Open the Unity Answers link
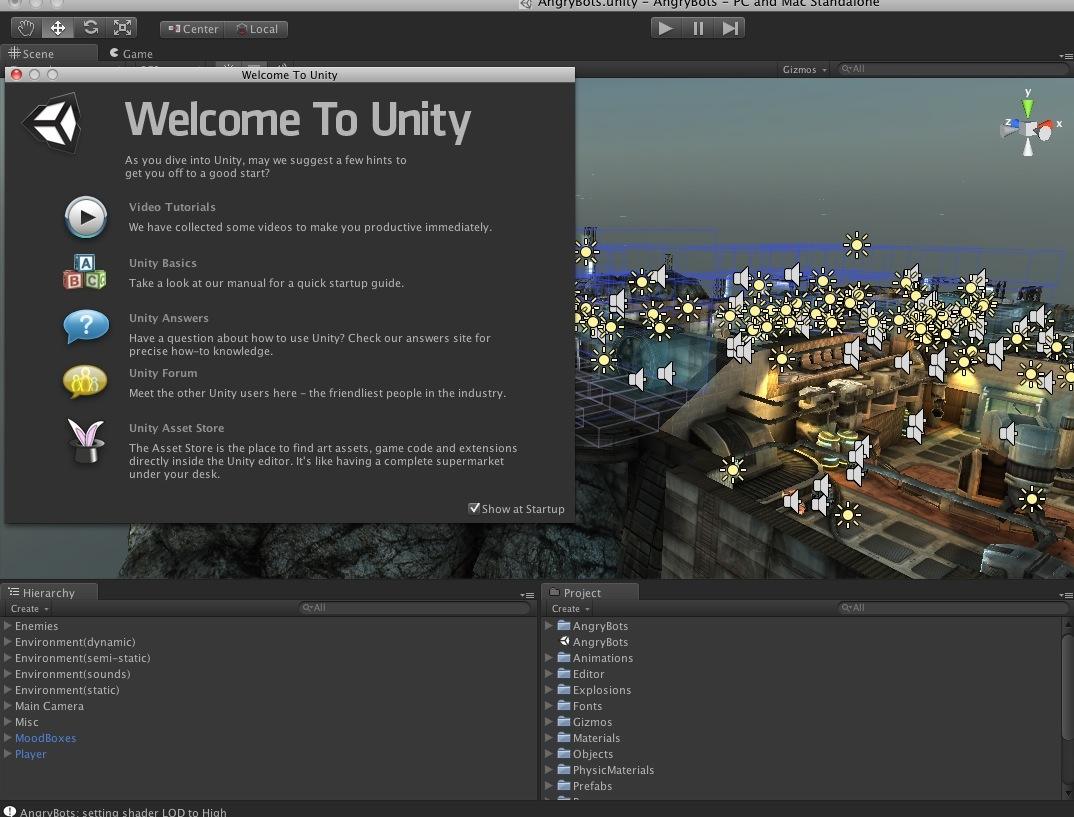This screenshot has width=1074, height=817. click(168, 318)
